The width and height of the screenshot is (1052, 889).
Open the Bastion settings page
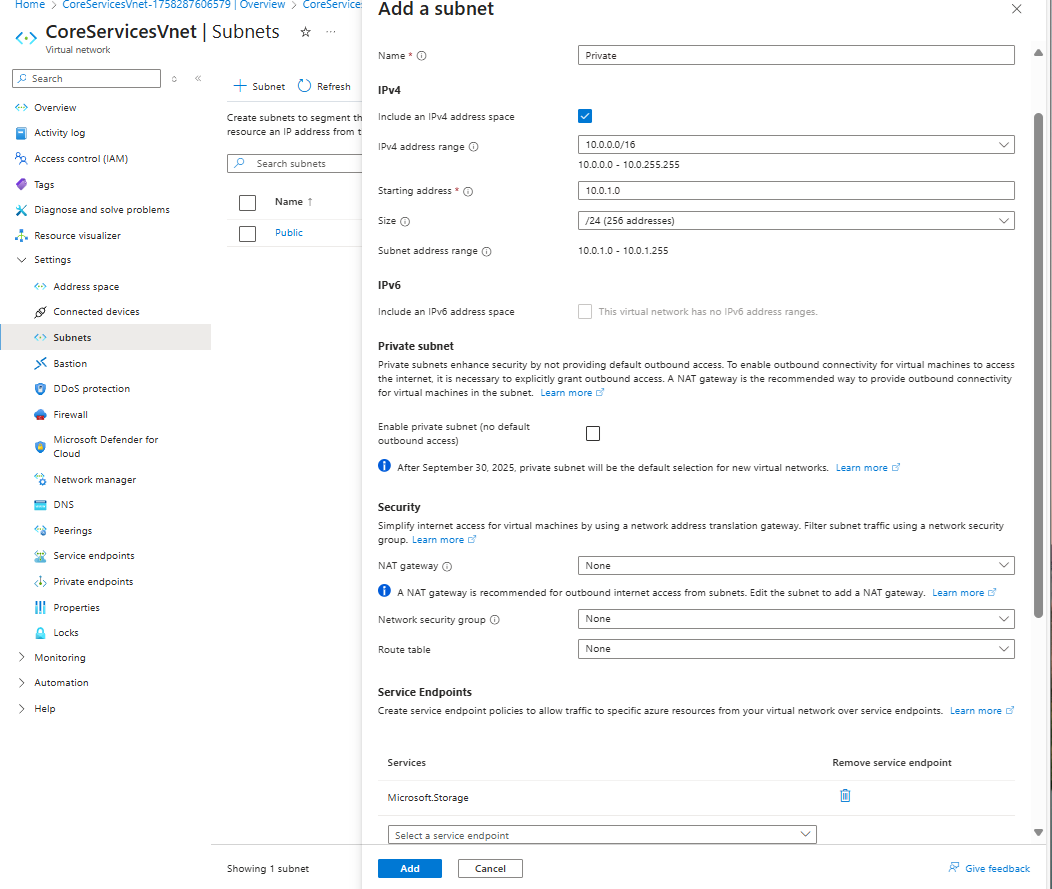point(70,364)
